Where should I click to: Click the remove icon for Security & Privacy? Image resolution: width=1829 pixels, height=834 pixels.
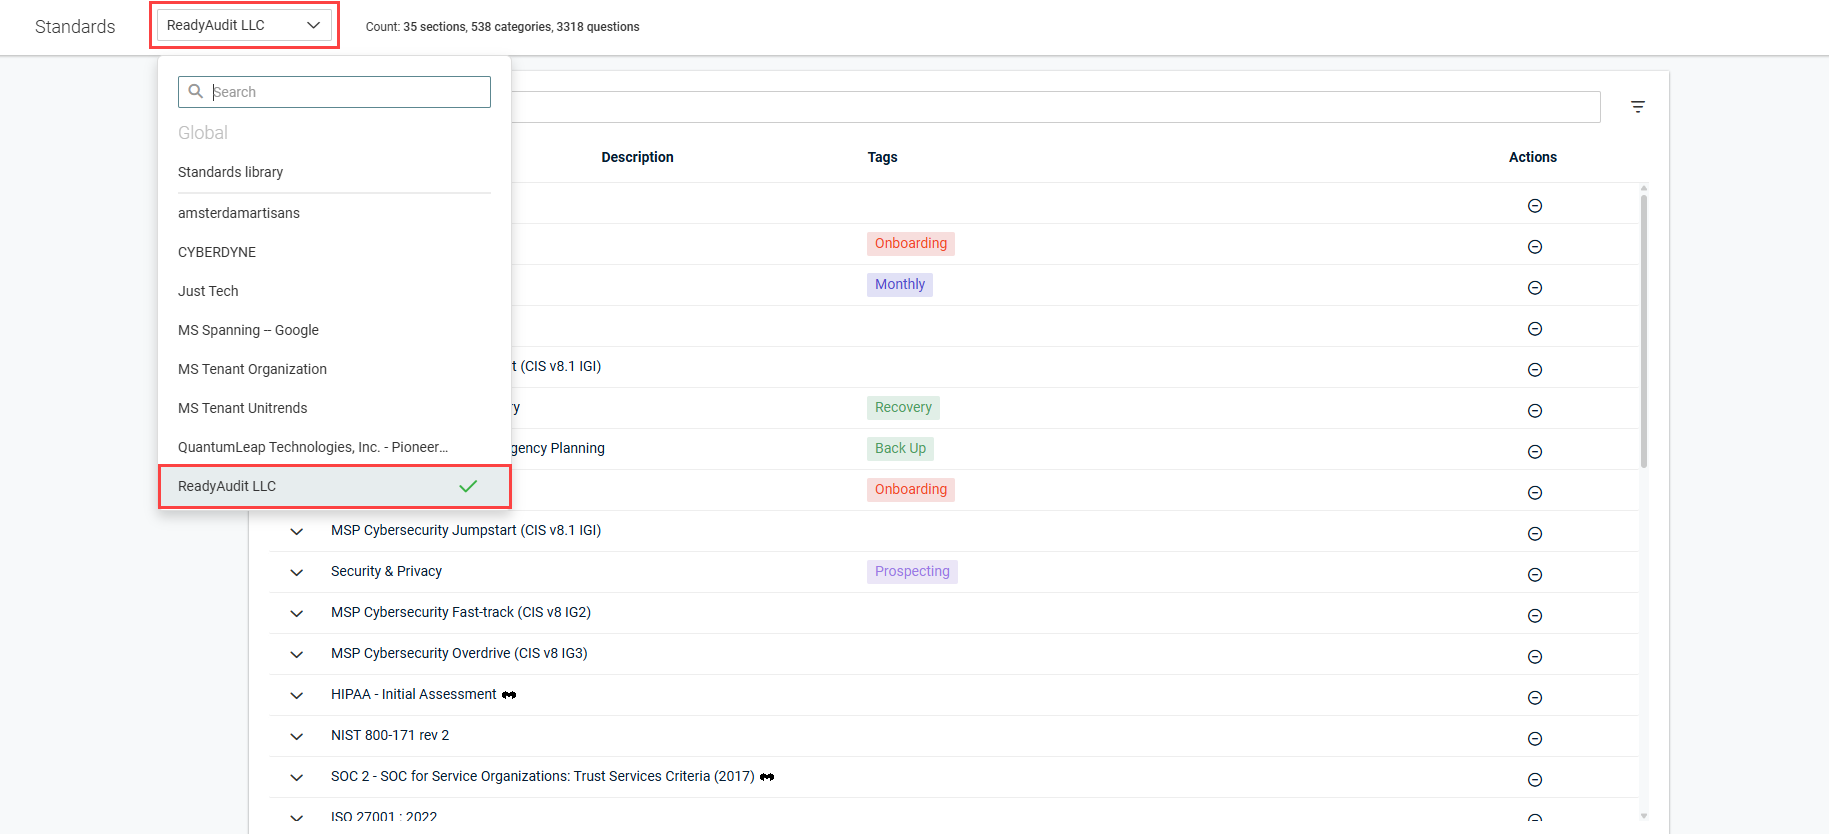[x=1534, y=575]
